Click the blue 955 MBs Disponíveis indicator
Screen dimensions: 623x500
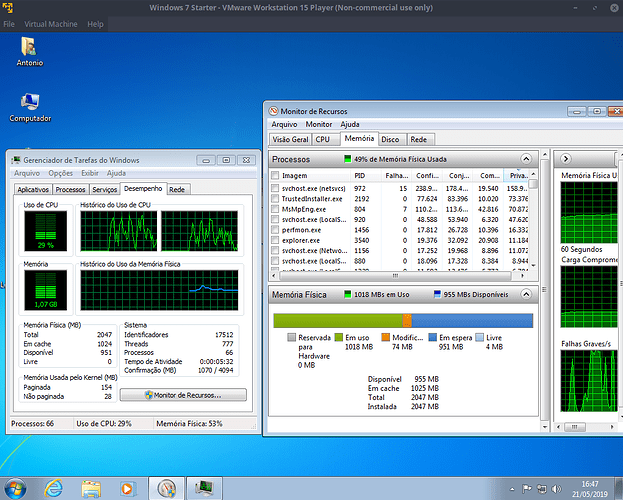click(x=437, y=295)
